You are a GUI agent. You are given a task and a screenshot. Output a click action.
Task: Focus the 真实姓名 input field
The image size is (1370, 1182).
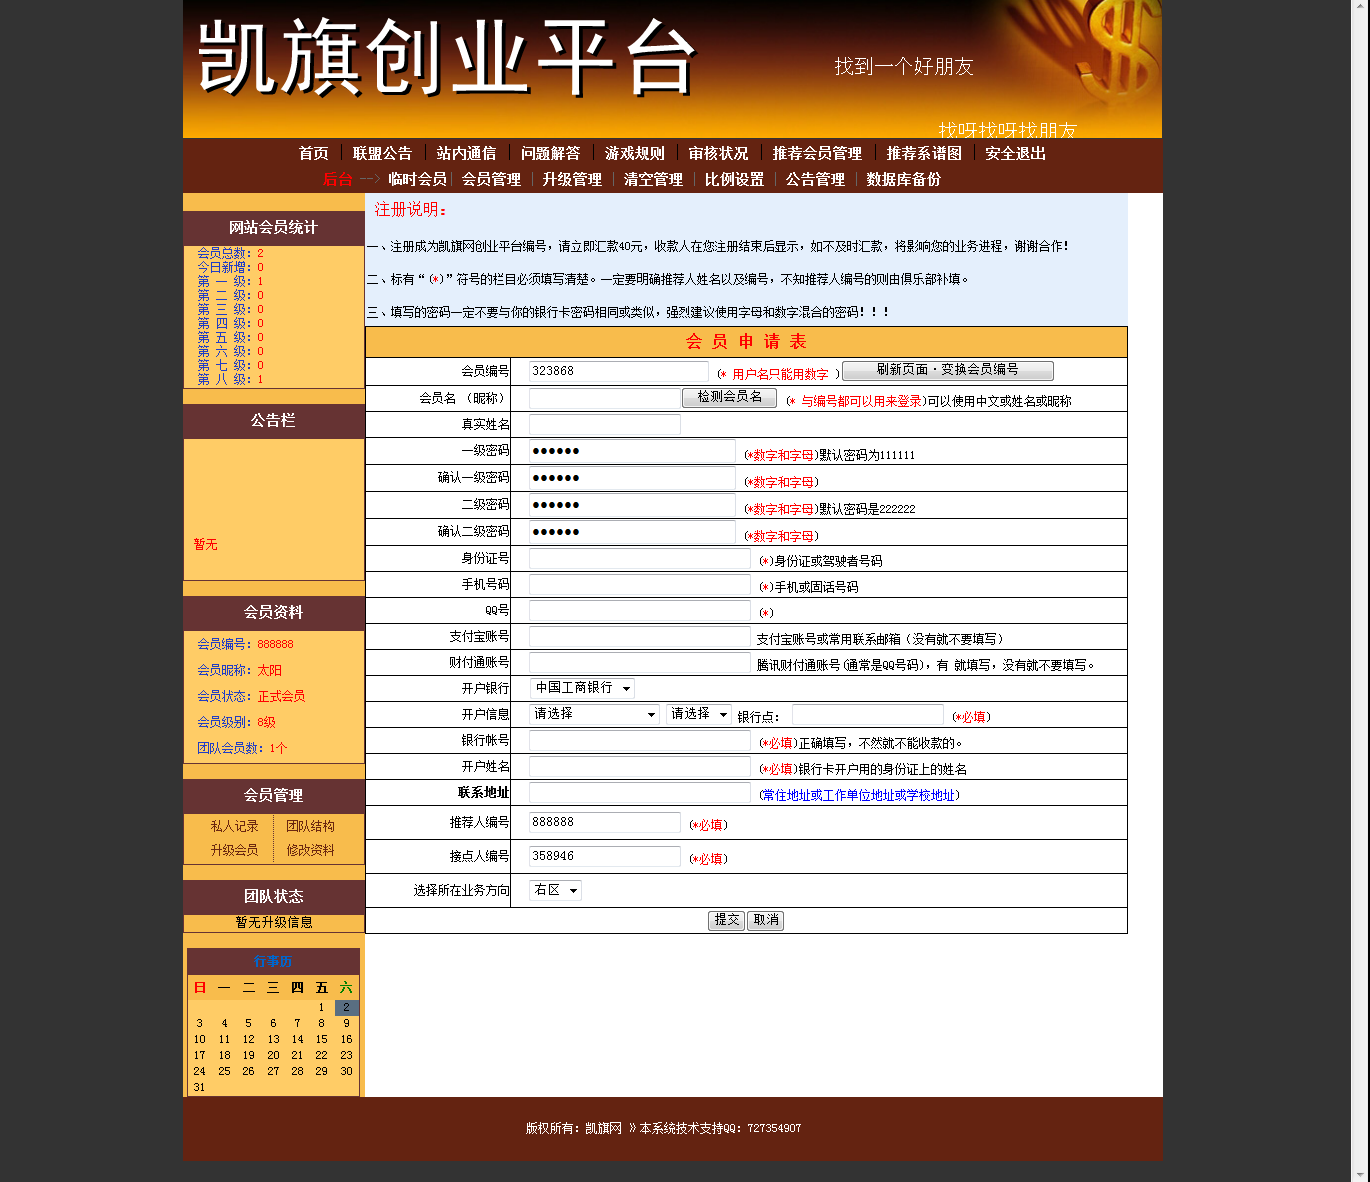[604, 424]
